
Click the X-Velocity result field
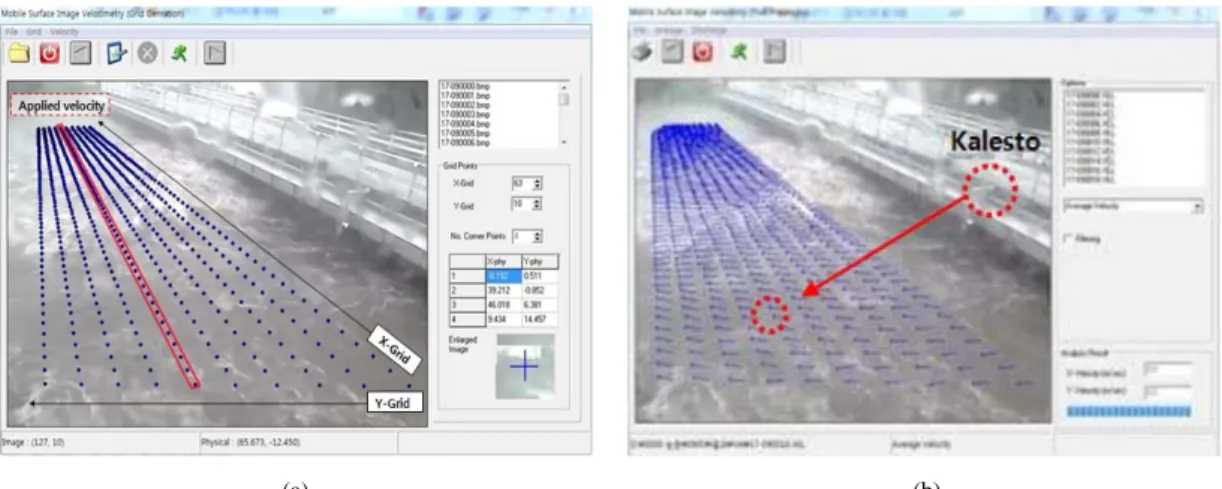[1167, 370]
